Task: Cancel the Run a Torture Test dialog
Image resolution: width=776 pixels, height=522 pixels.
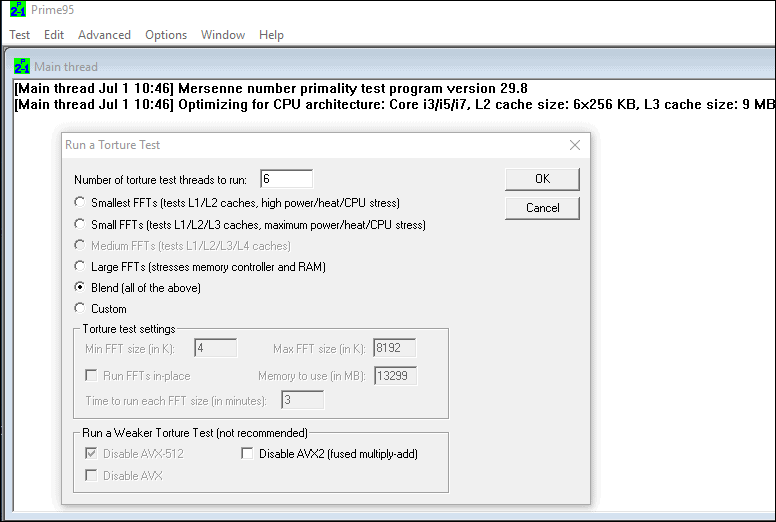Action: click(x=542, y=208)
